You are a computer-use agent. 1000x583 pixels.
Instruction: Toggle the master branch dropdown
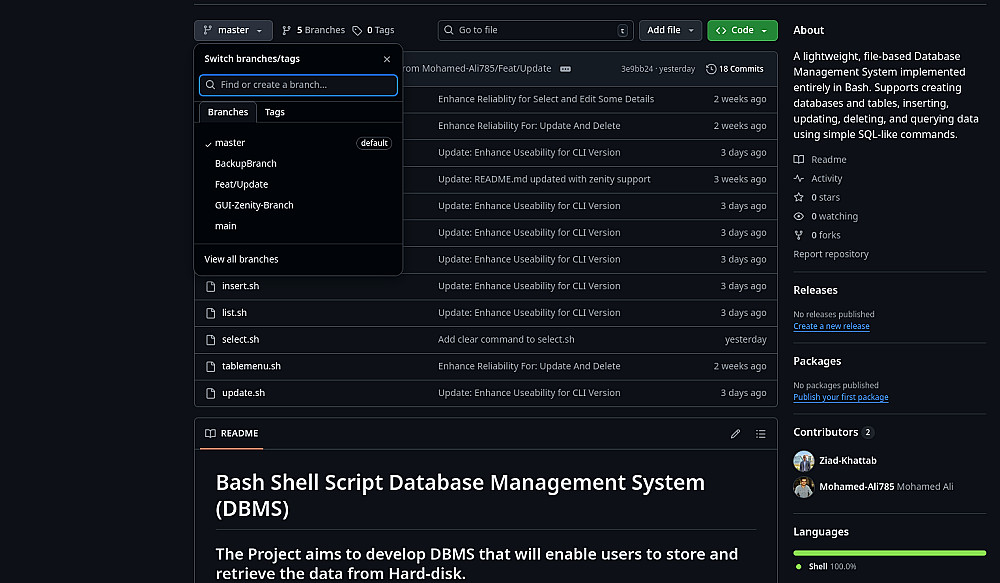pos(233,31)
